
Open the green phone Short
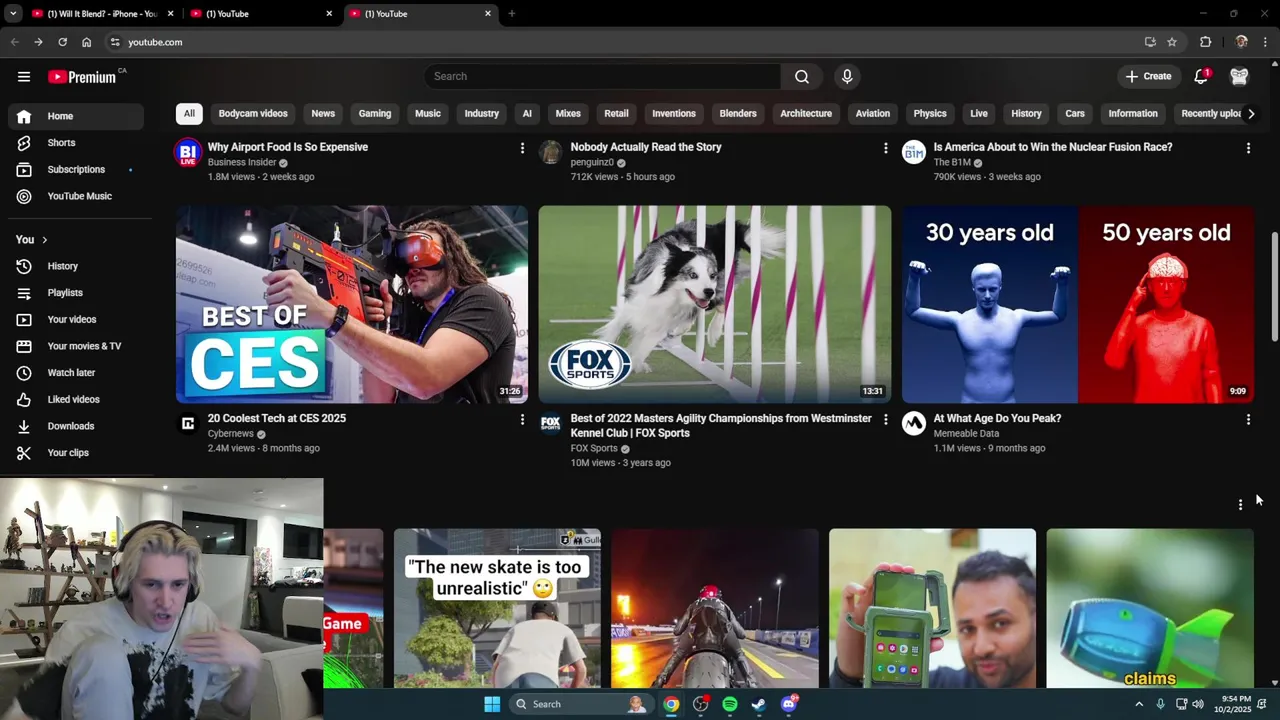coord(932,608)
